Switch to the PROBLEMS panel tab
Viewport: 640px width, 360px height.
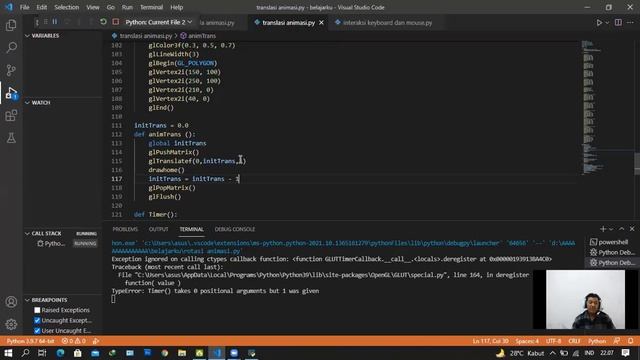(125, 229)
